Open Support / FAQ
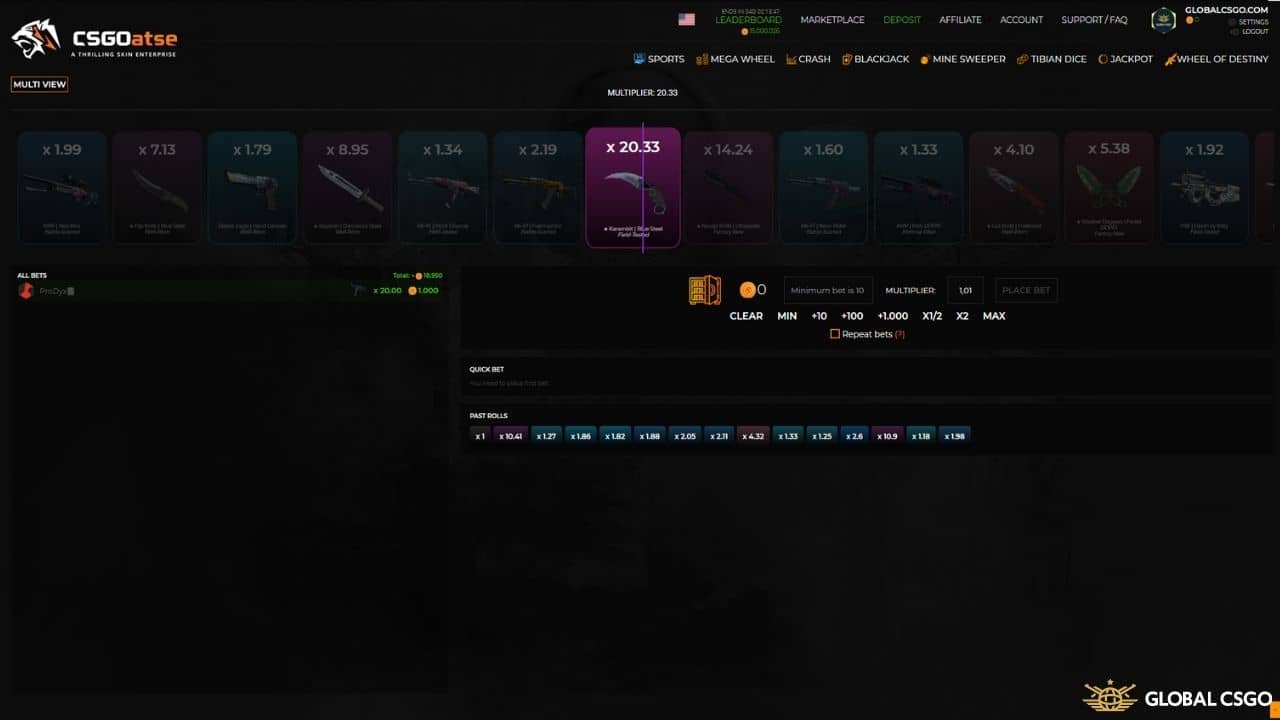This screenshot has height=720, width=1280. pos(1094,19)
